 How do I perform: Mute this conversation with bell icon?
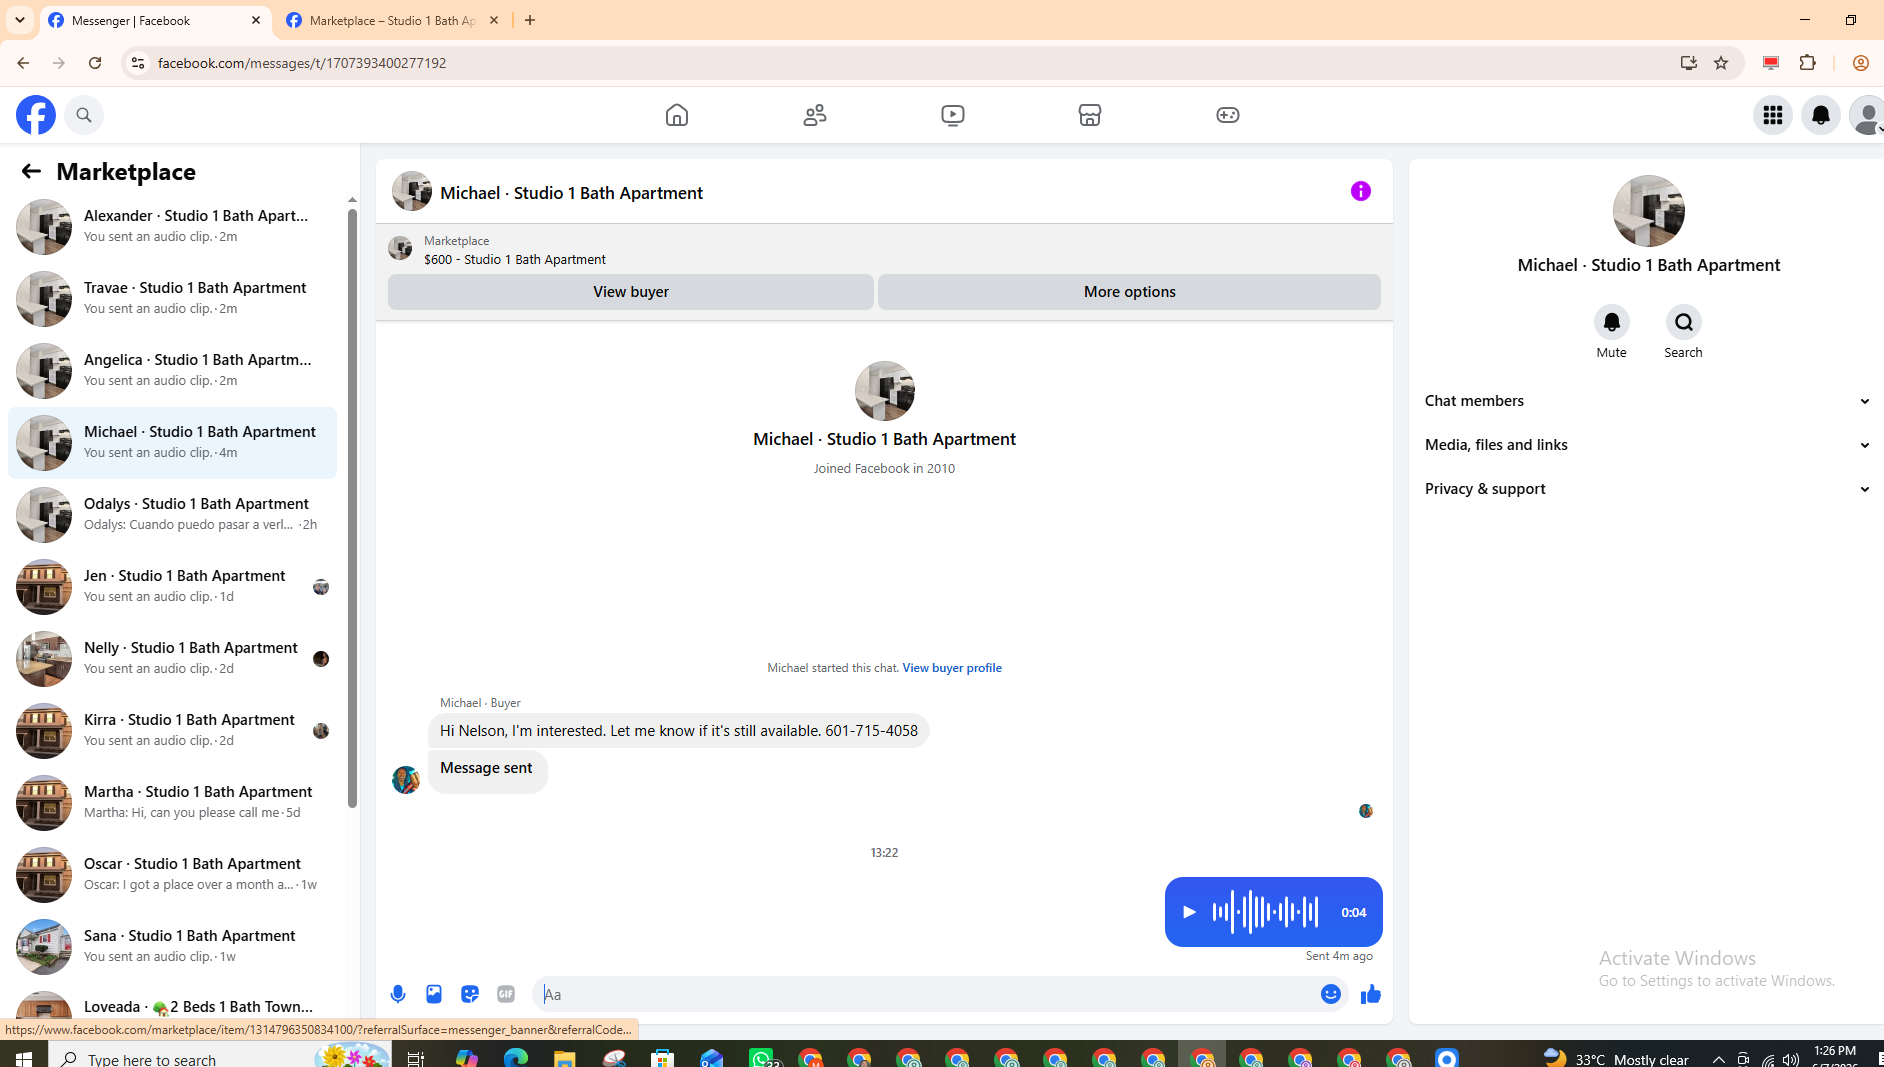1611,322
